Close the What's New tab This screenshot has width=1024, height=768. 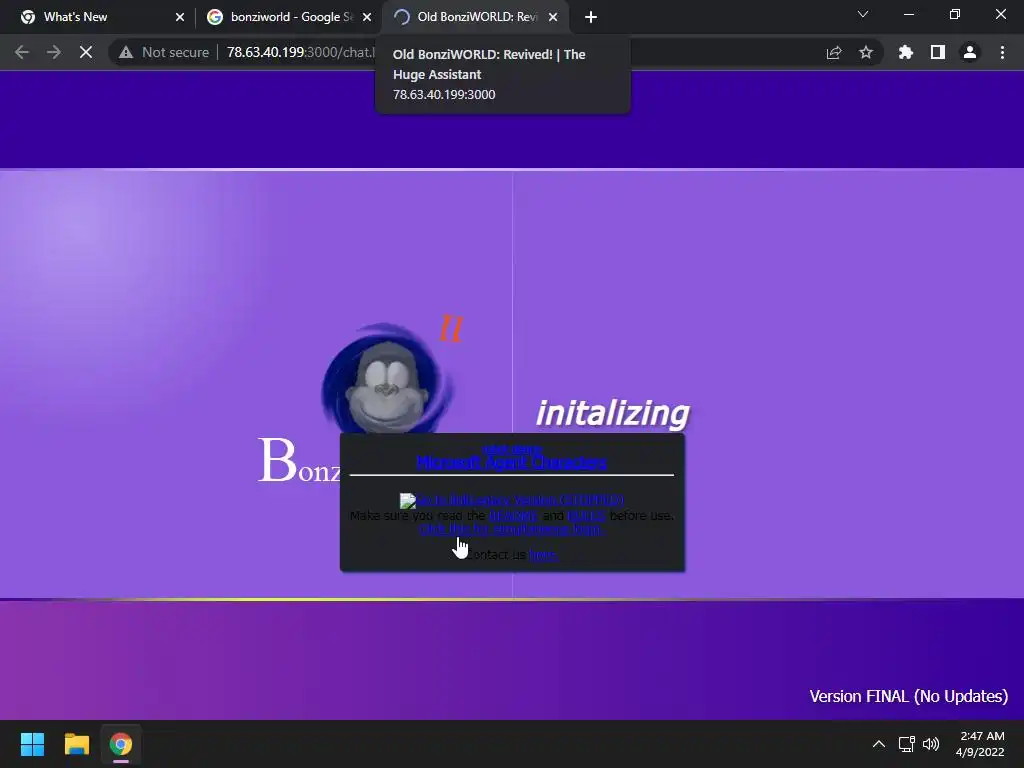click(180, 17)
